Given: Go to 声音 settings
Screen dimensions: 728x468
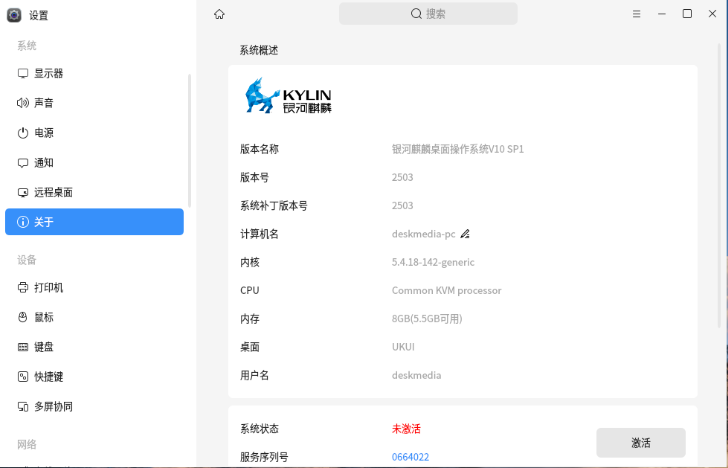Looking at the screenshot, I should pos(94,103).
